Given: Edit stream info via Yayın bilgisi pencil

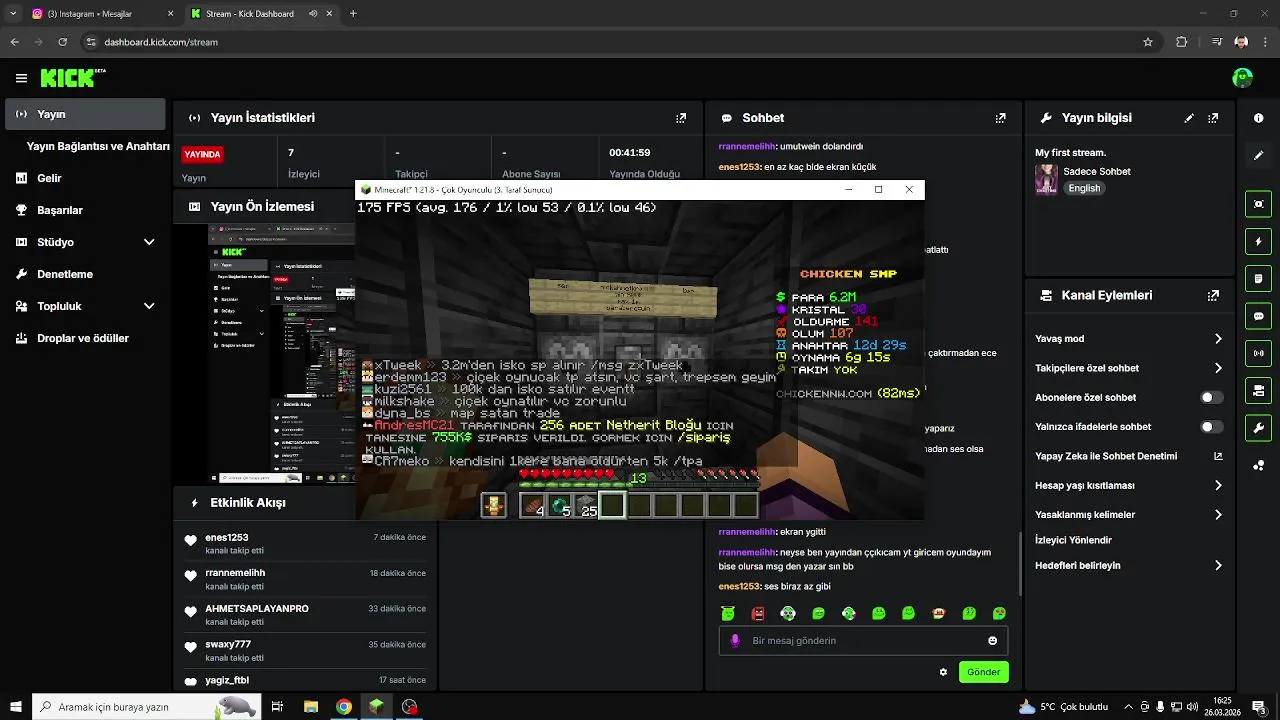Looking at the screenshot, I should coord(1189,118).
